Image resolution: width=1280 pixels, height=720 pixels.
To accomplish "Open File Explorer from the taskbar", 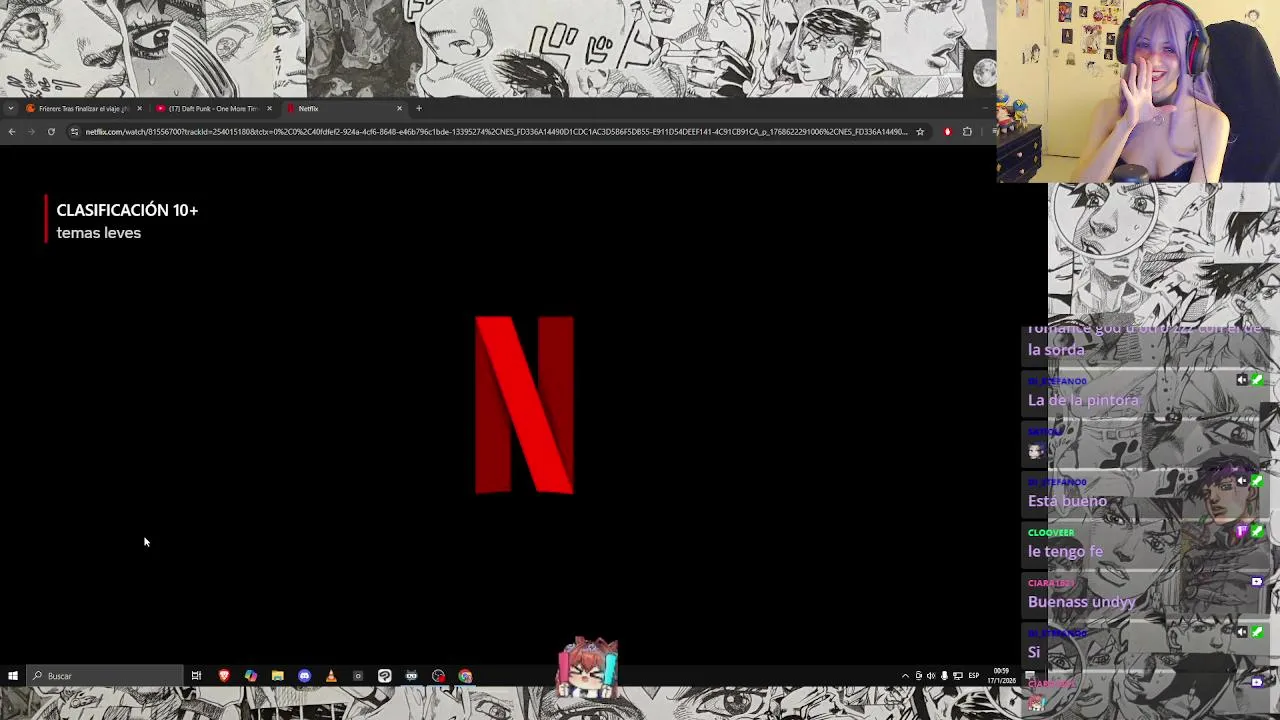I will [x=278, y=676].
